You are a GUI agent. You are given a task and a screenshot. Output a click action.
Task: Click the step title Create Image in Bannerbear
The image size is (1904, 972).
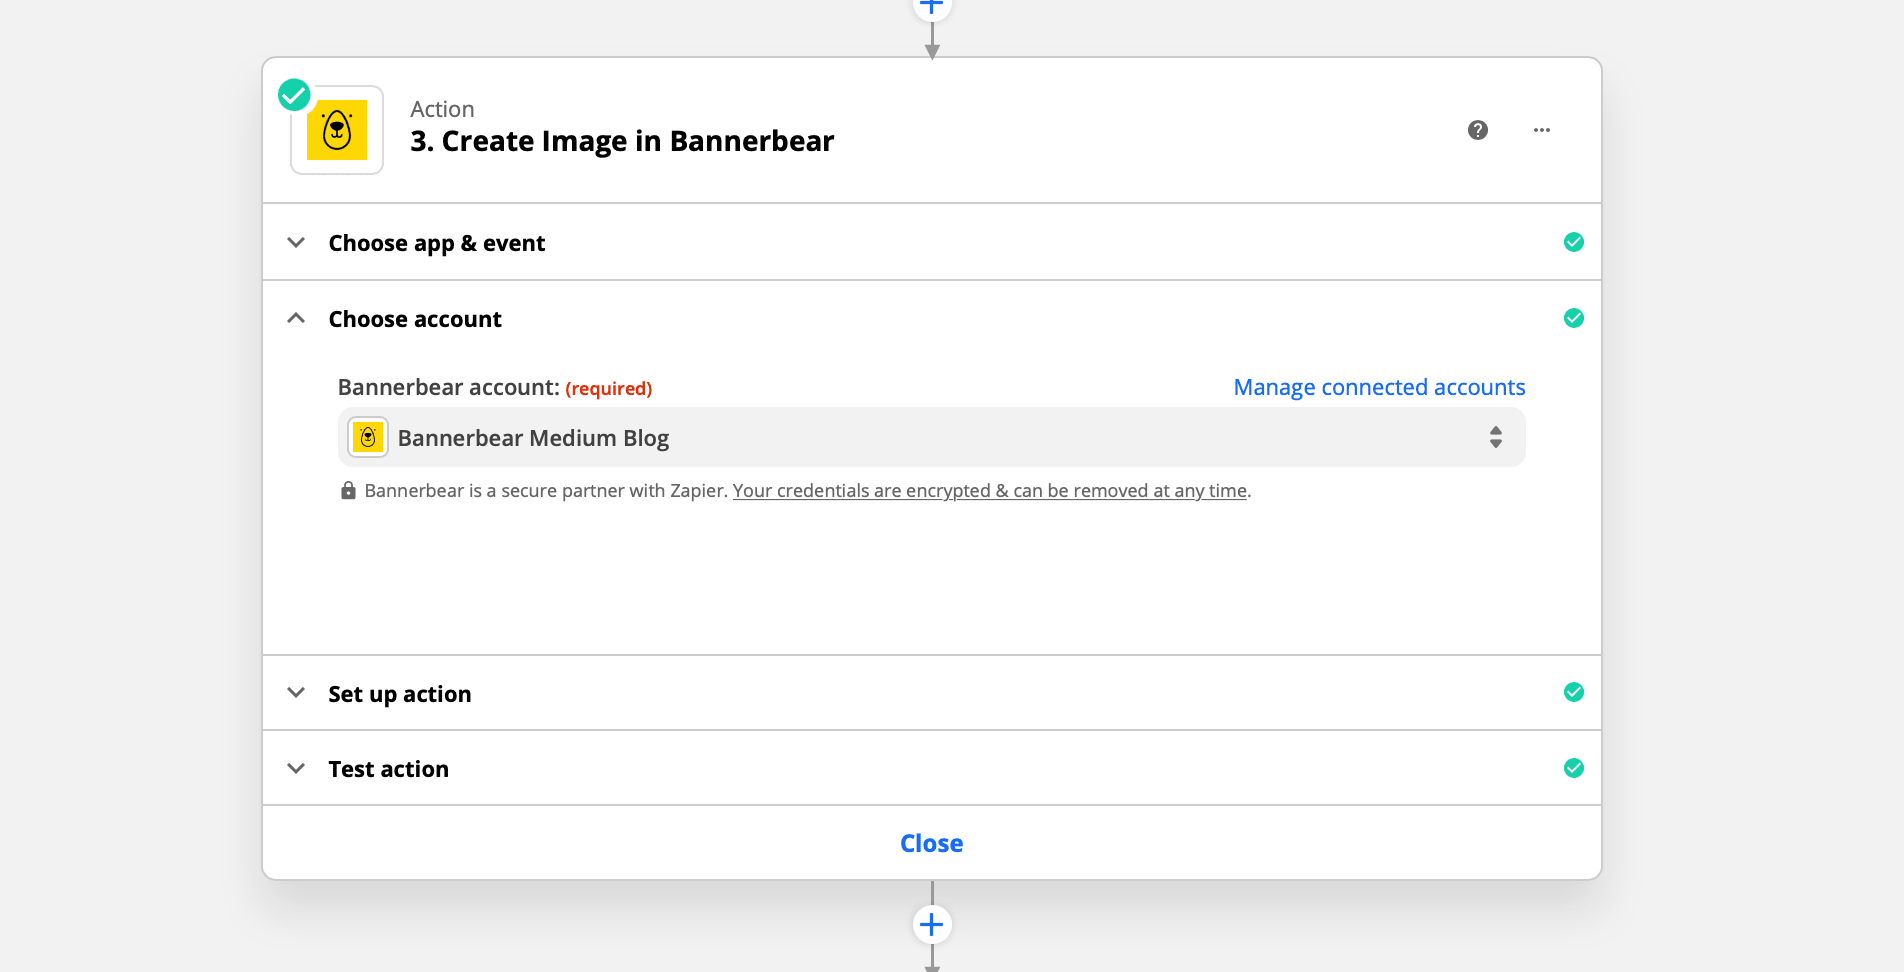coord(622,141)
